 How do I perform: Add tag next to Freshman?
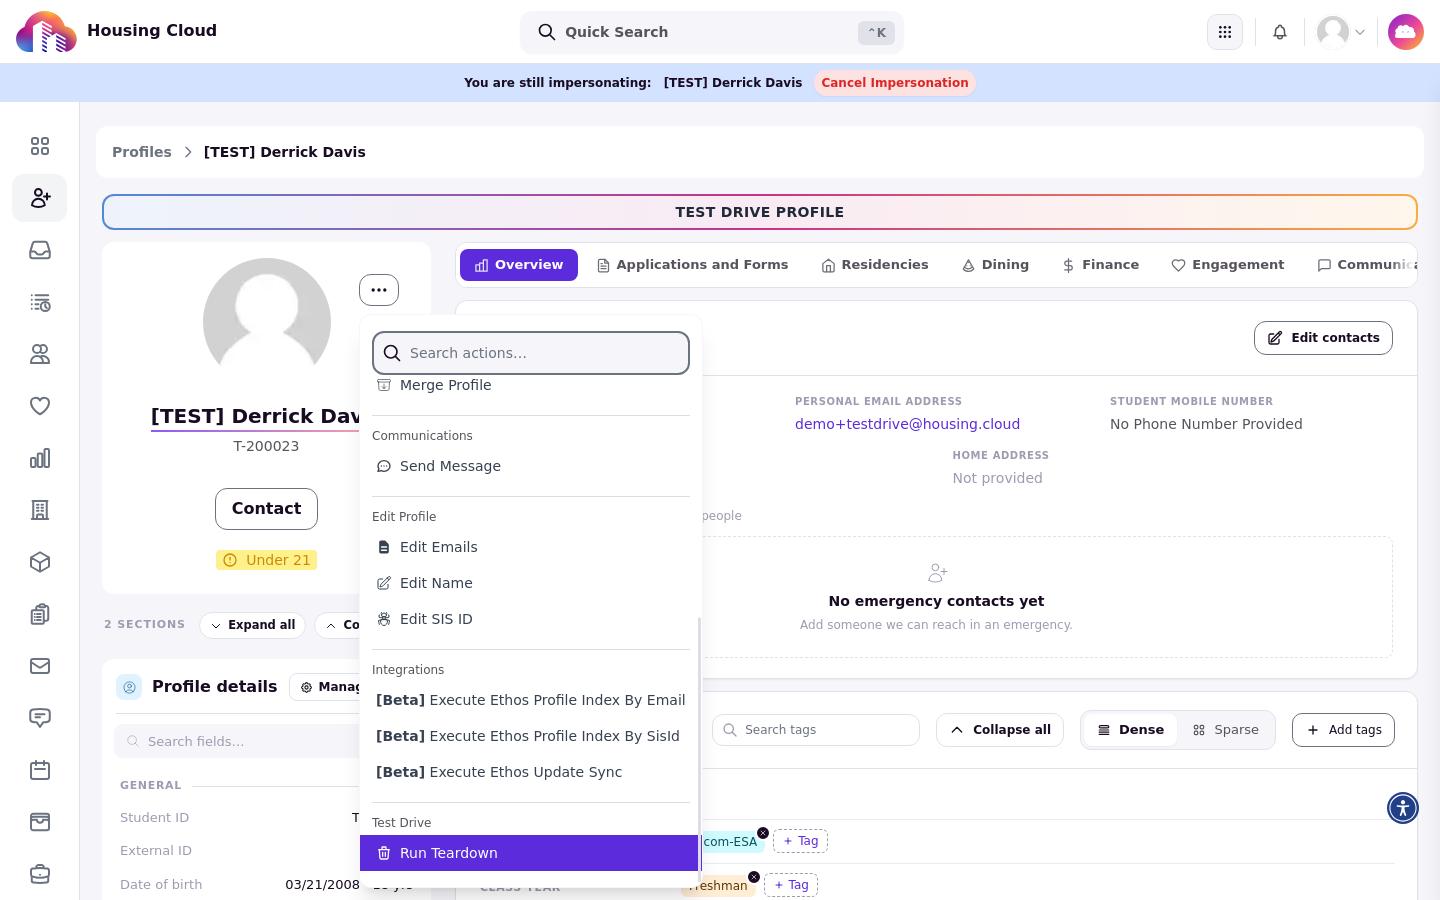[791, 885]
